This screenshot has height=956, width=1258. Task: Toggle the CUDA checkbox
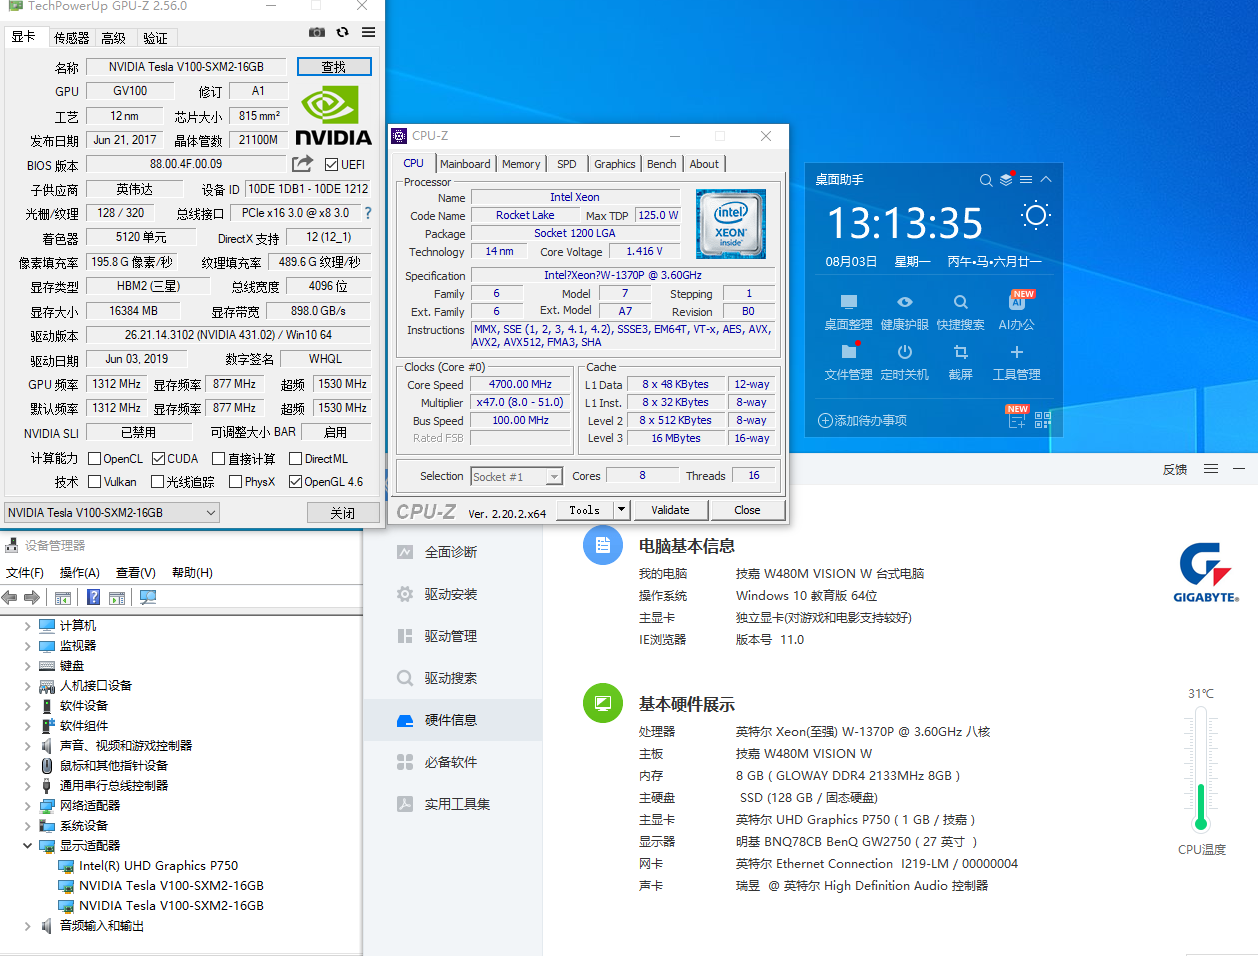tap(158, 459)
